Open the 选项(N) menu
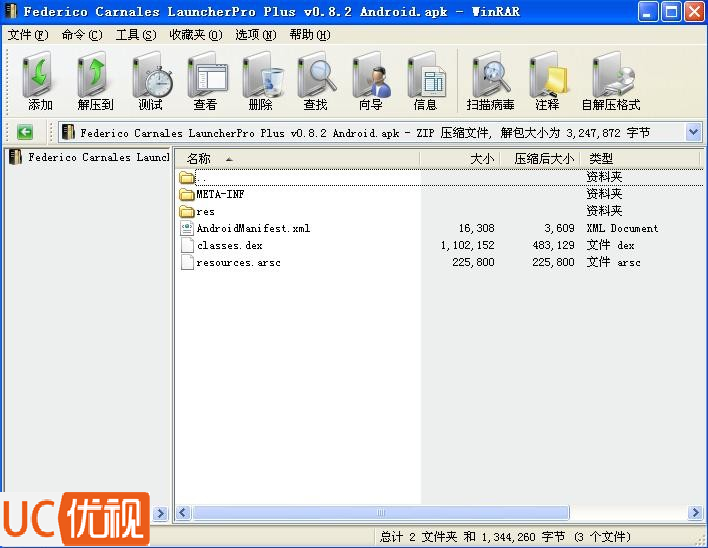This screenshot has width=708, height=548. pyautogui.click(x=256, y=35)
